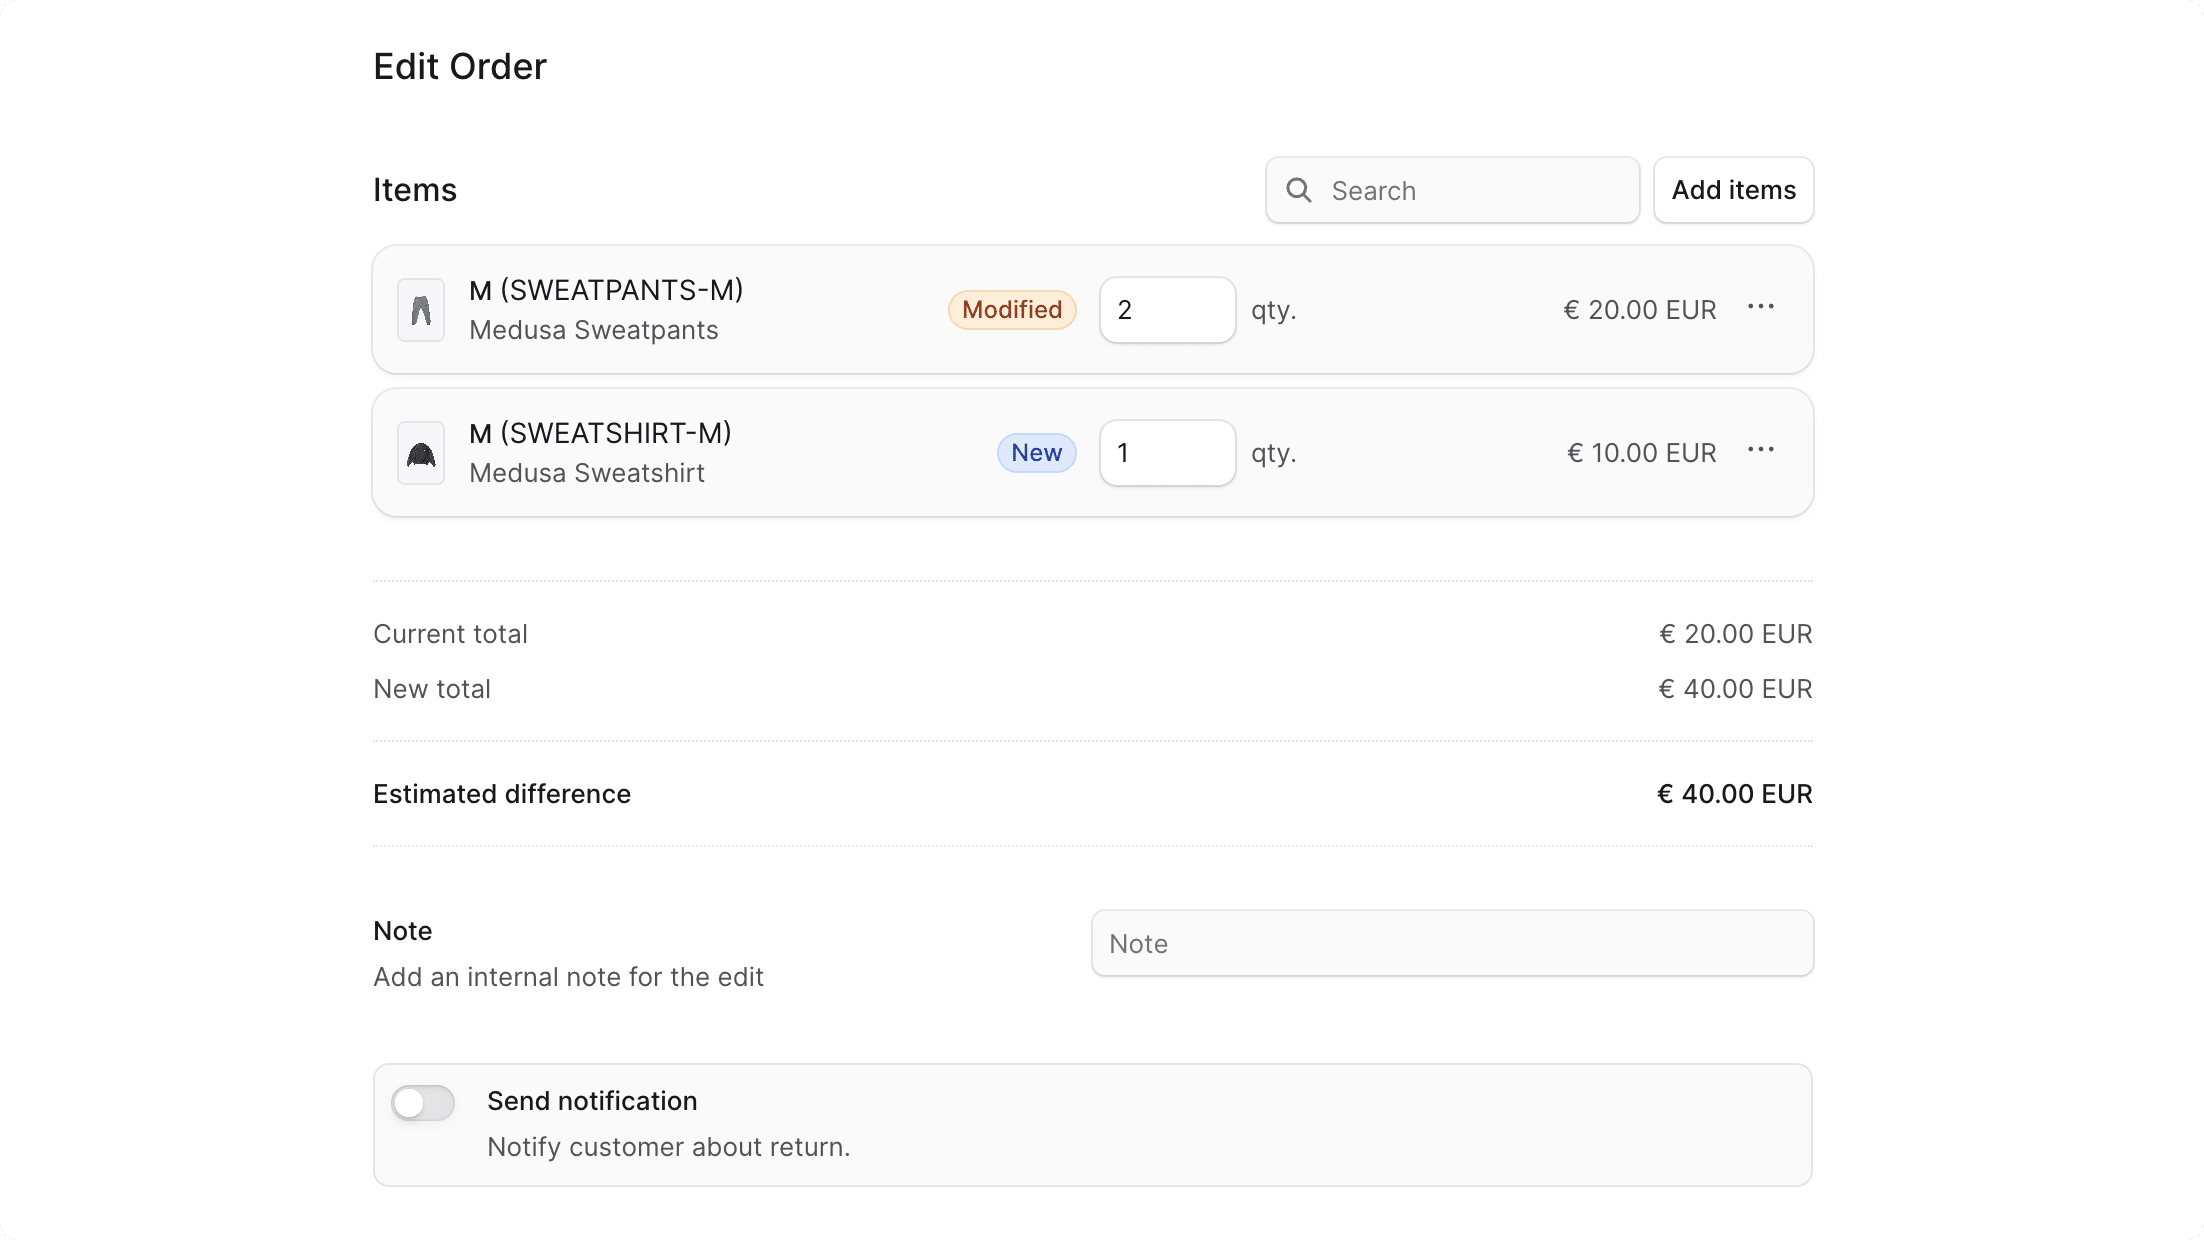Select the M (SWEATSHIRT-M) product title
Viewport: 2204px width, 1240px height.
coord(600,432)
